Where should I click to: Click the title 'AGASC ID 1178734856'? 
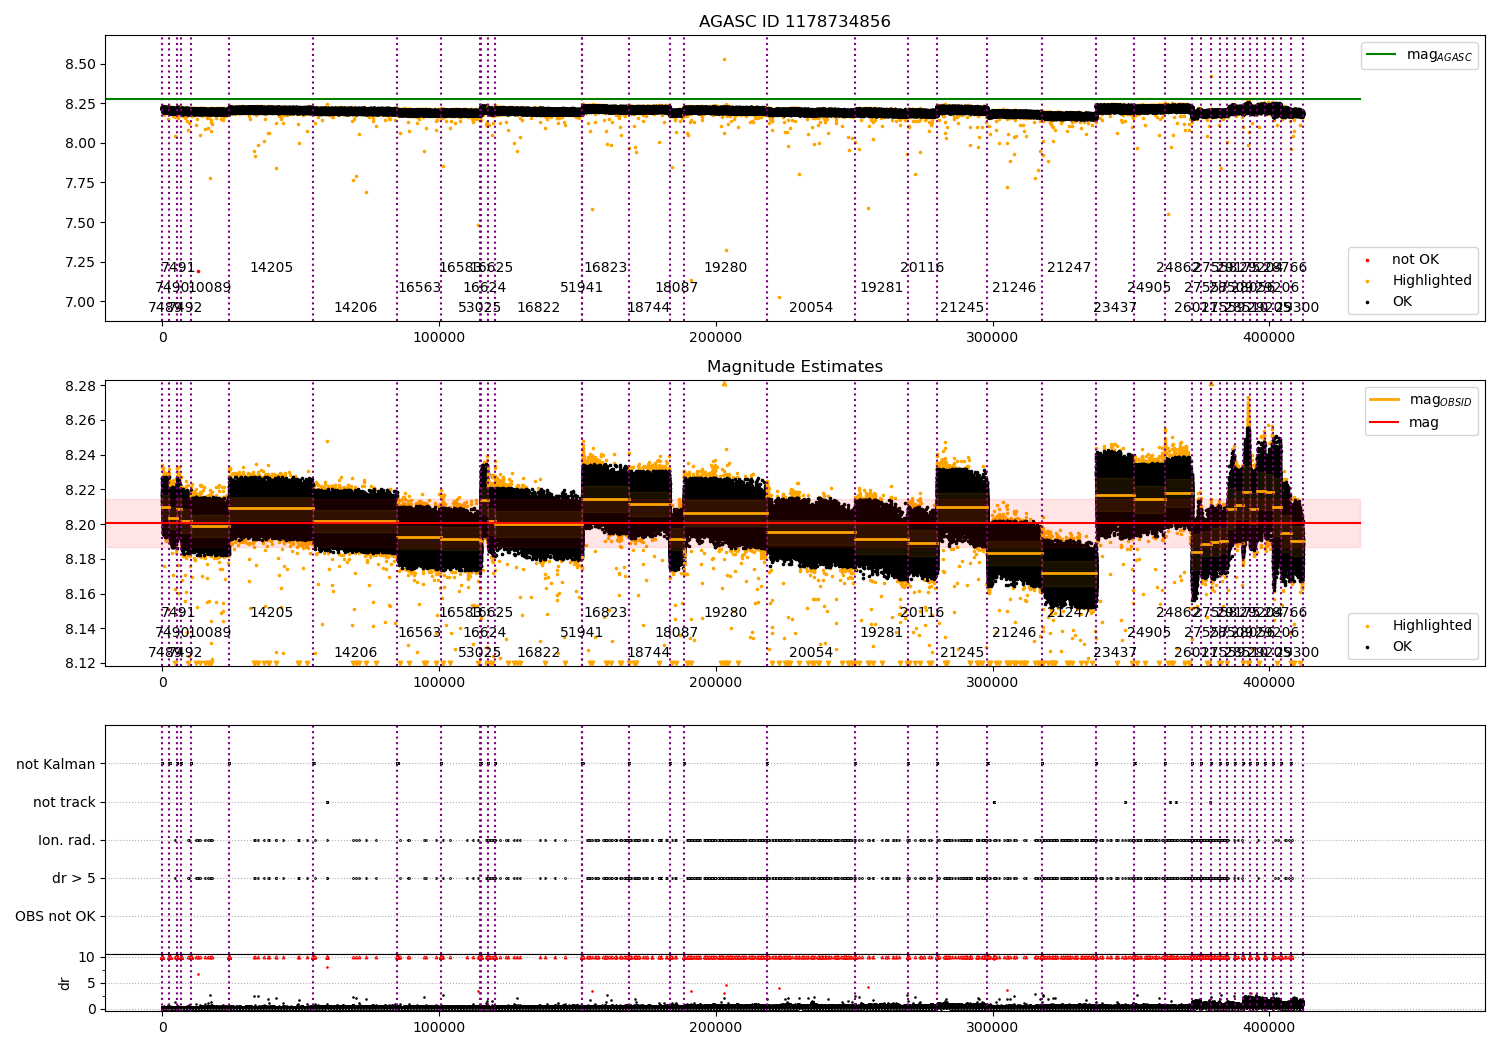point(794,22)
